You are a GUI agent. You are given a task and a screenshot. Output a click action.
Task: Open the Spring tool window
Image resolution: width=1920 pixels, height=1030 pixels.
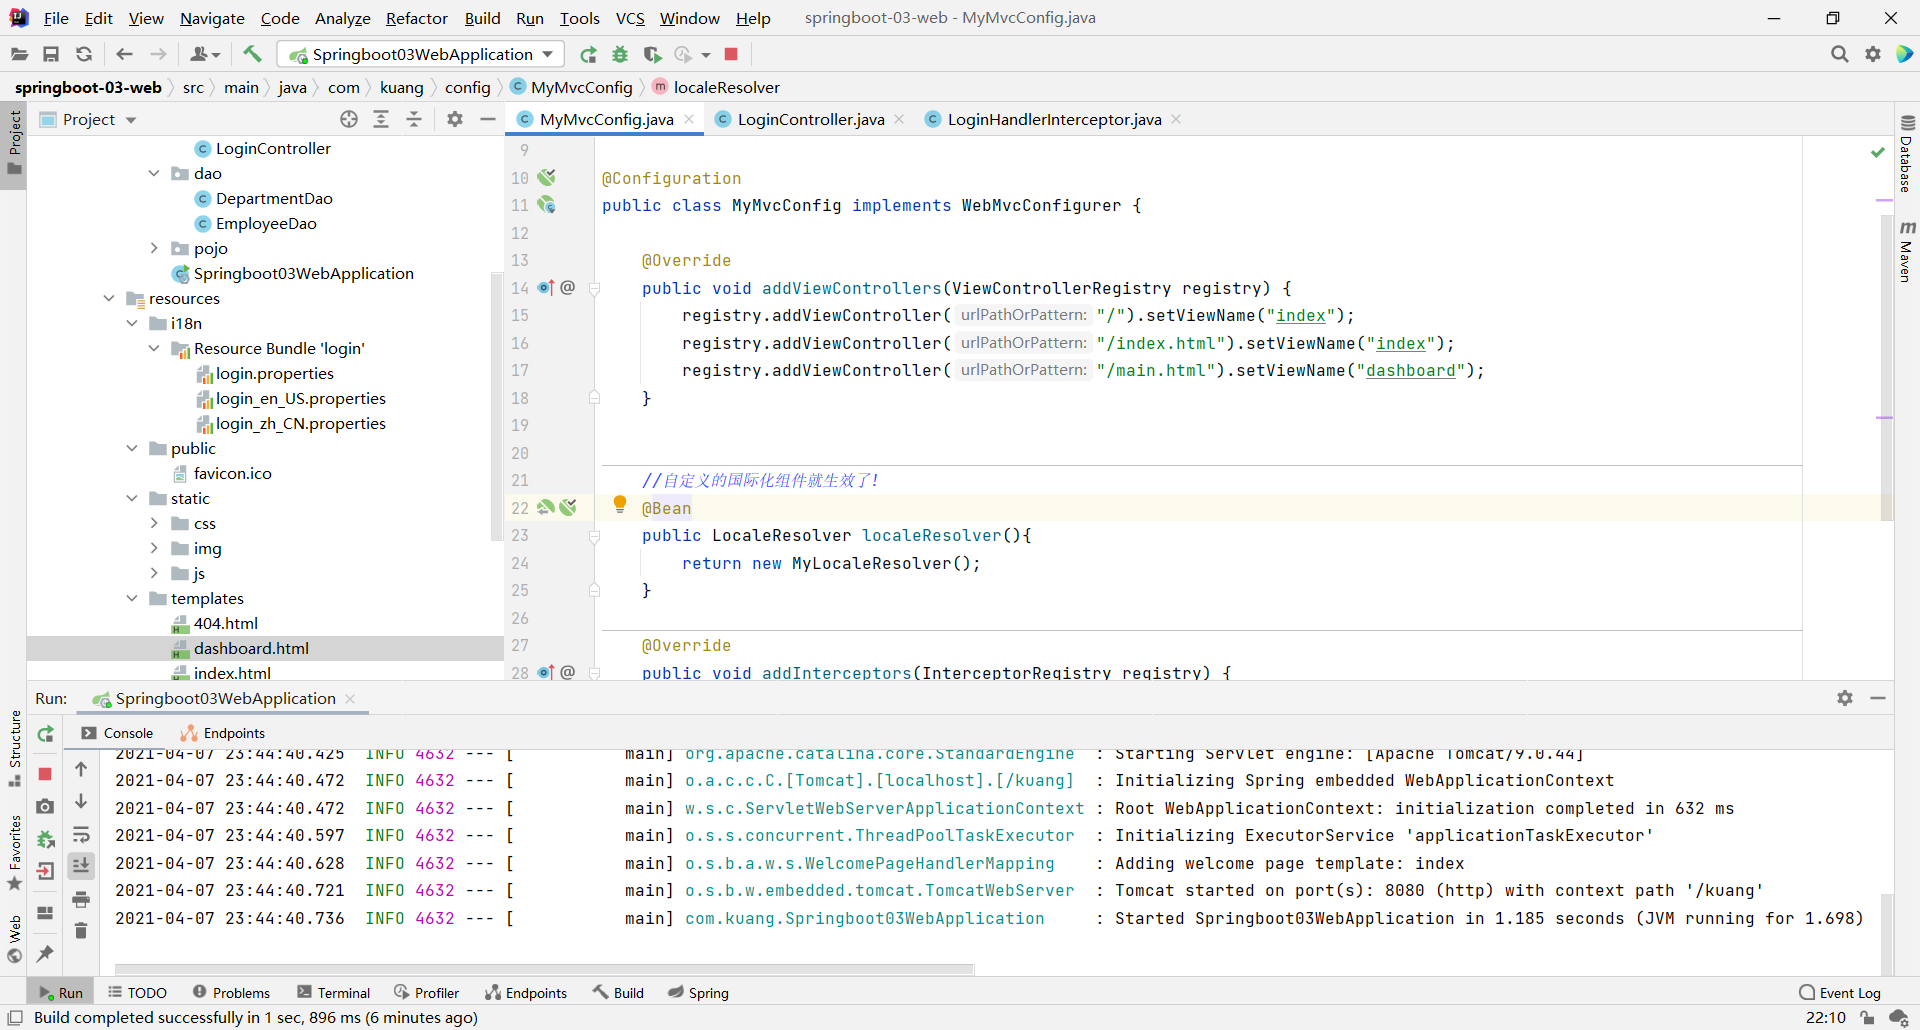pos(698,992)
